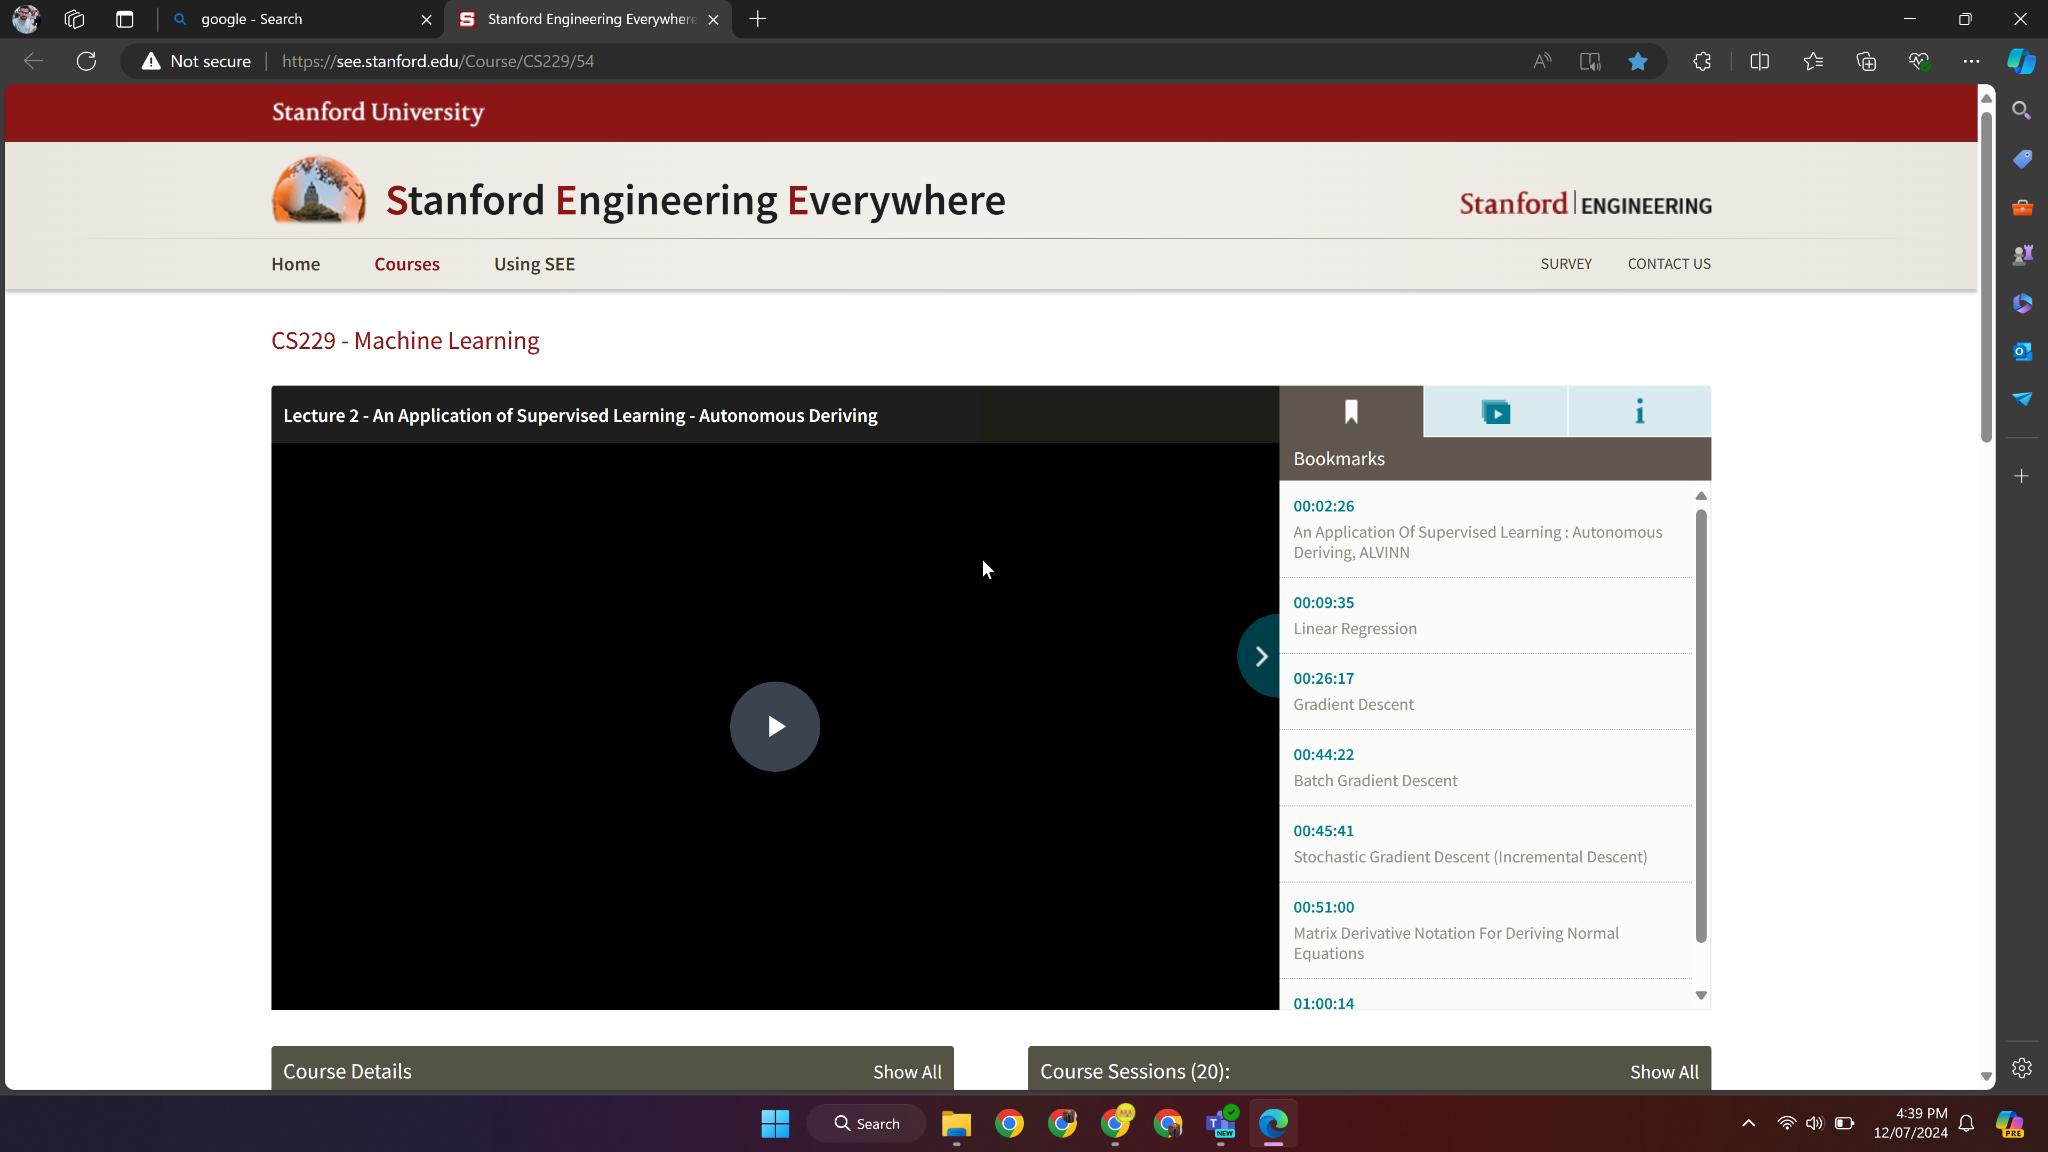2048x1152 pixels.
Task: Click the Not secure warning indicator
Action: [x=196, y=61]
